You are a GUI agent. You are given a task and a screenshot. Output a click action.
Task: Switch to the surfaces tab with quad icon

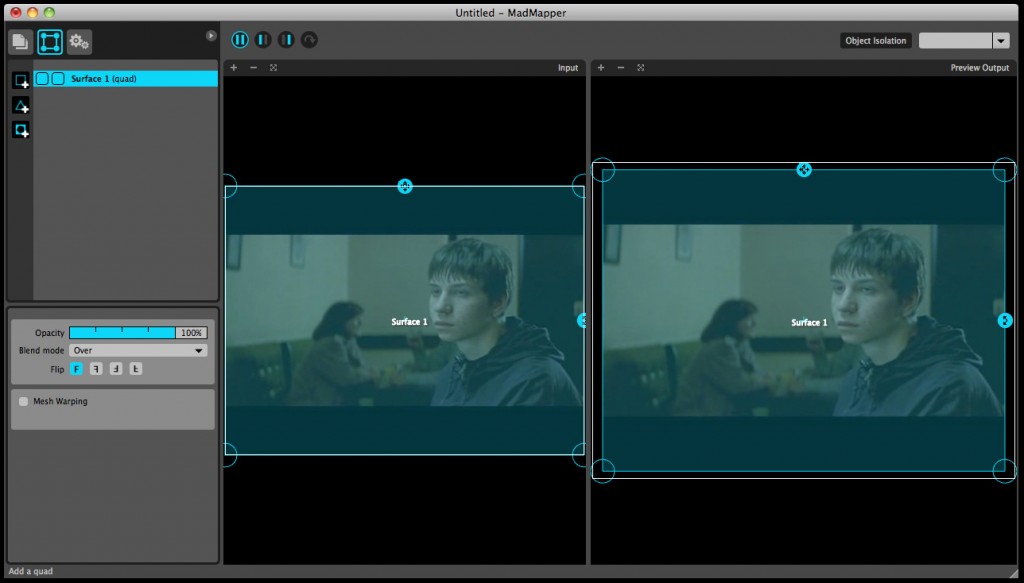pyautogui.click(x=50, y=42)
